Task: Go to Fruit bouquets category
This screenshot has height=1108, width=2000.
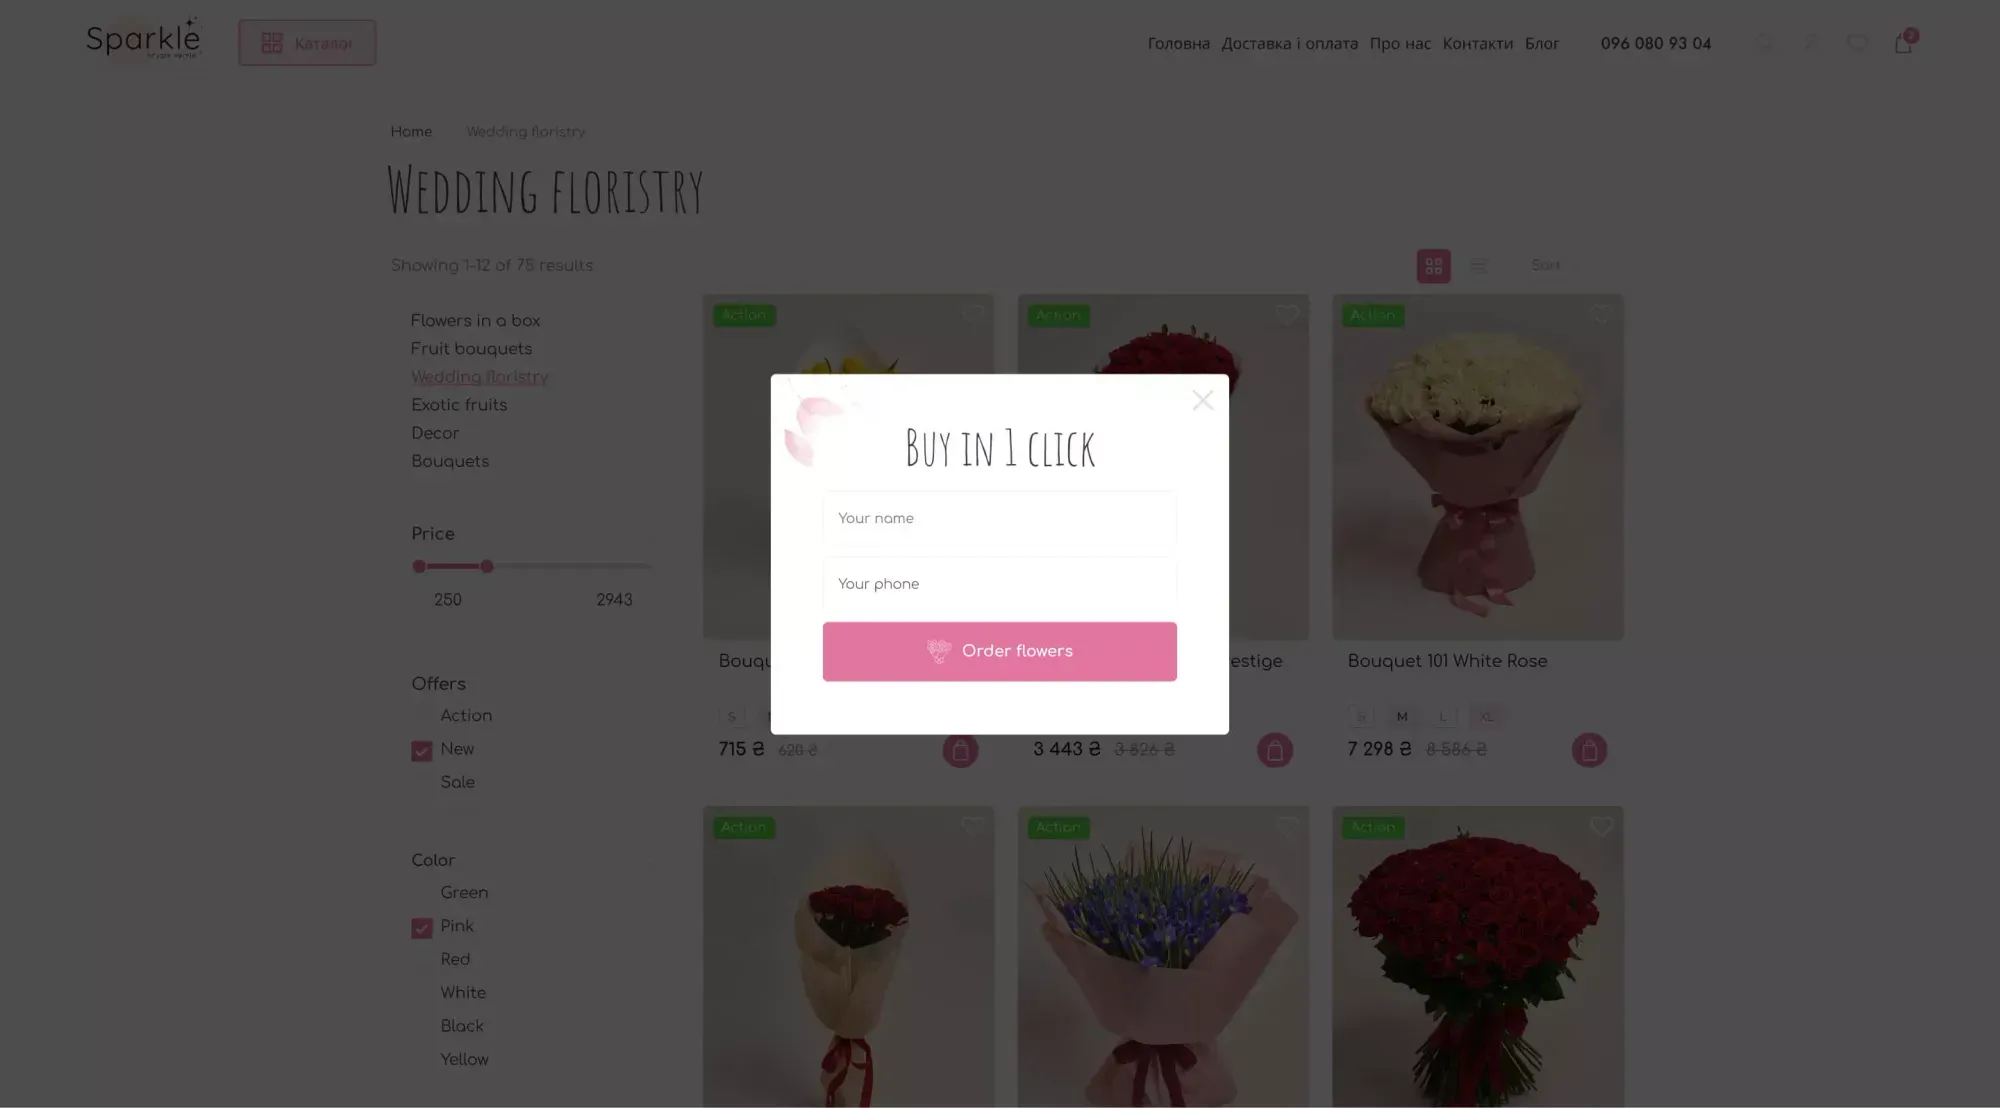Action: [471, 348]
